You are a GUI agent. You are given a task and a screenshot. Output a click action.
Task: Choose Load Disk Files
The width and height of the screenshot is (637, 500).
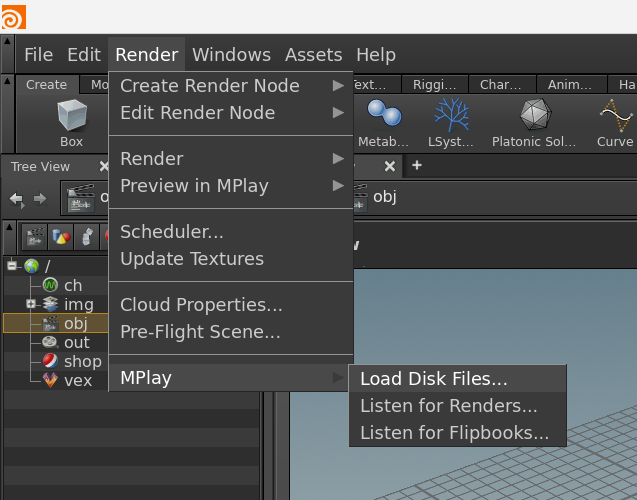[457, 379]
